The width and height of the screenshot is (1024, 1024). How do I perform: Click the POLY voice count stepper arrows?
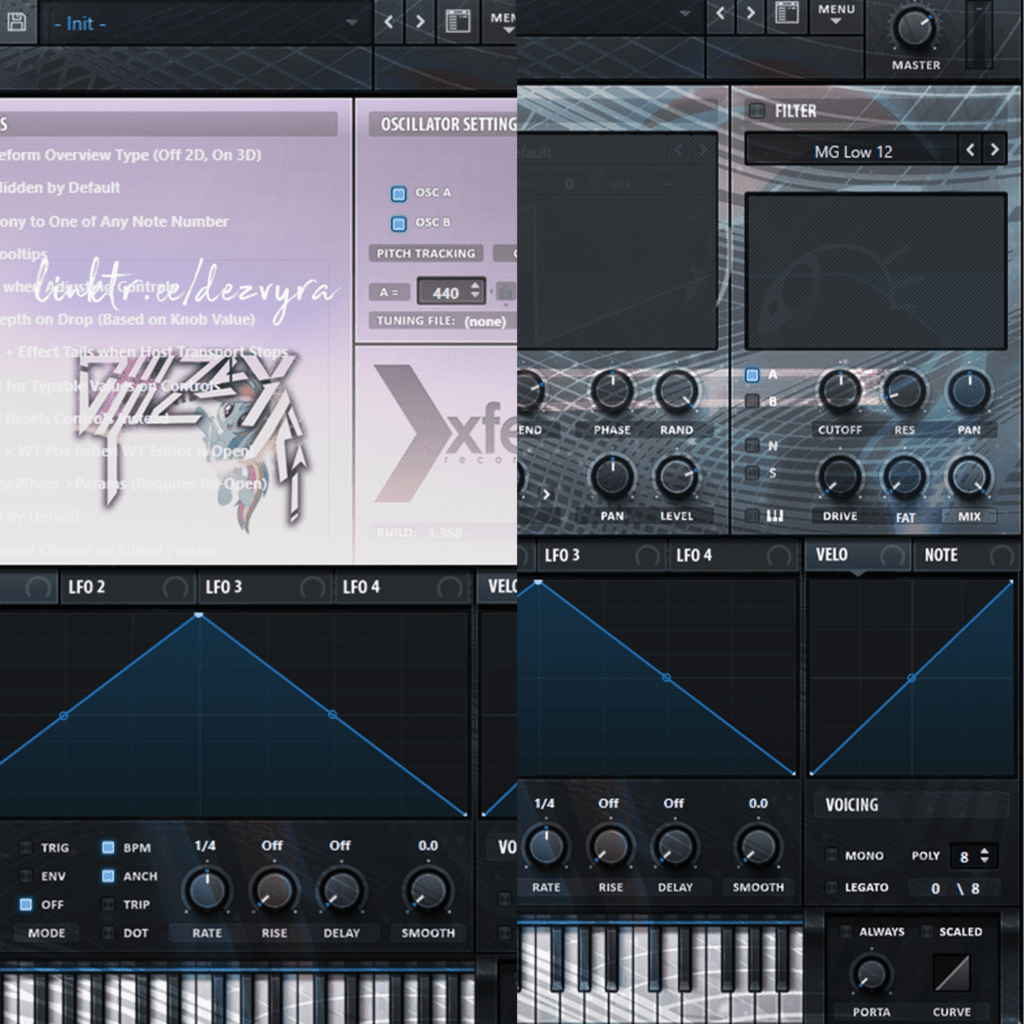985,856
